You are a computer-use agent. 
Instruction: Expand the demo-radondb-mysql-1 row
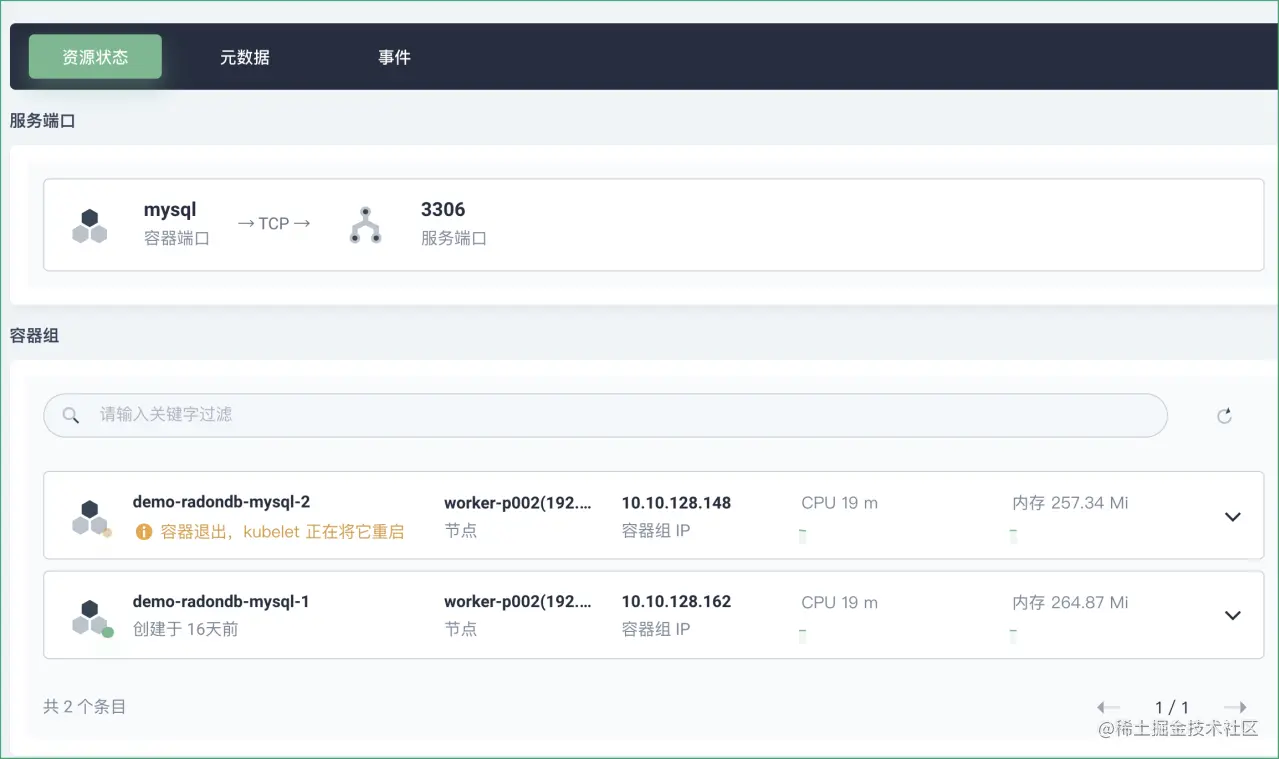[1233, 616]
